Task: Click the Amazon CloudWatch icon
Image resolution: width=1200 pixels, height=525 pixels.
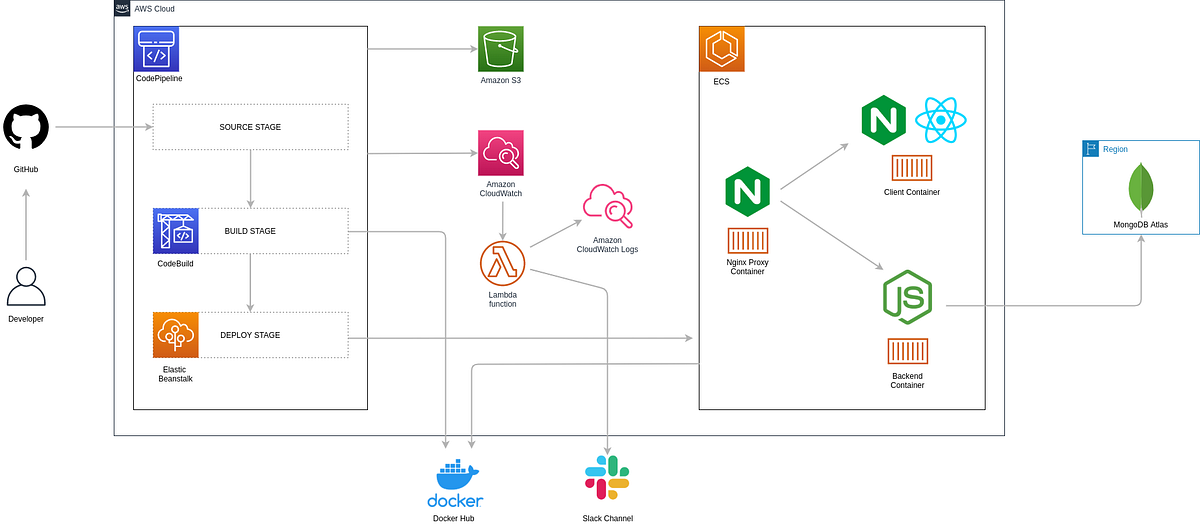Action: tap(500, 153)
